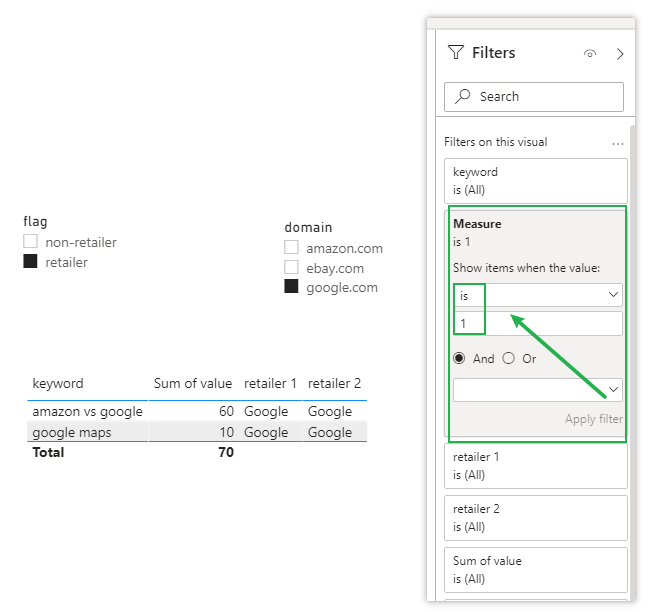Click the value 60 cell

tap(226, 411)
